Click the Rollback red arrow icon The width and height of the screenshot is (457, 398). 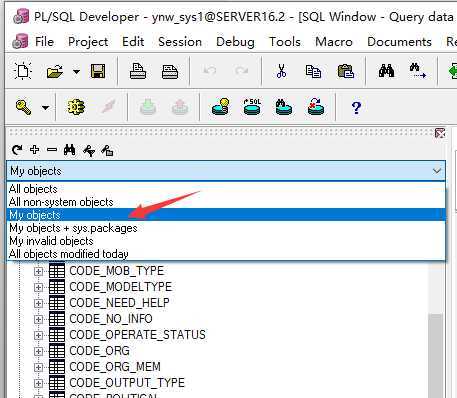click(x=179, y=107)
